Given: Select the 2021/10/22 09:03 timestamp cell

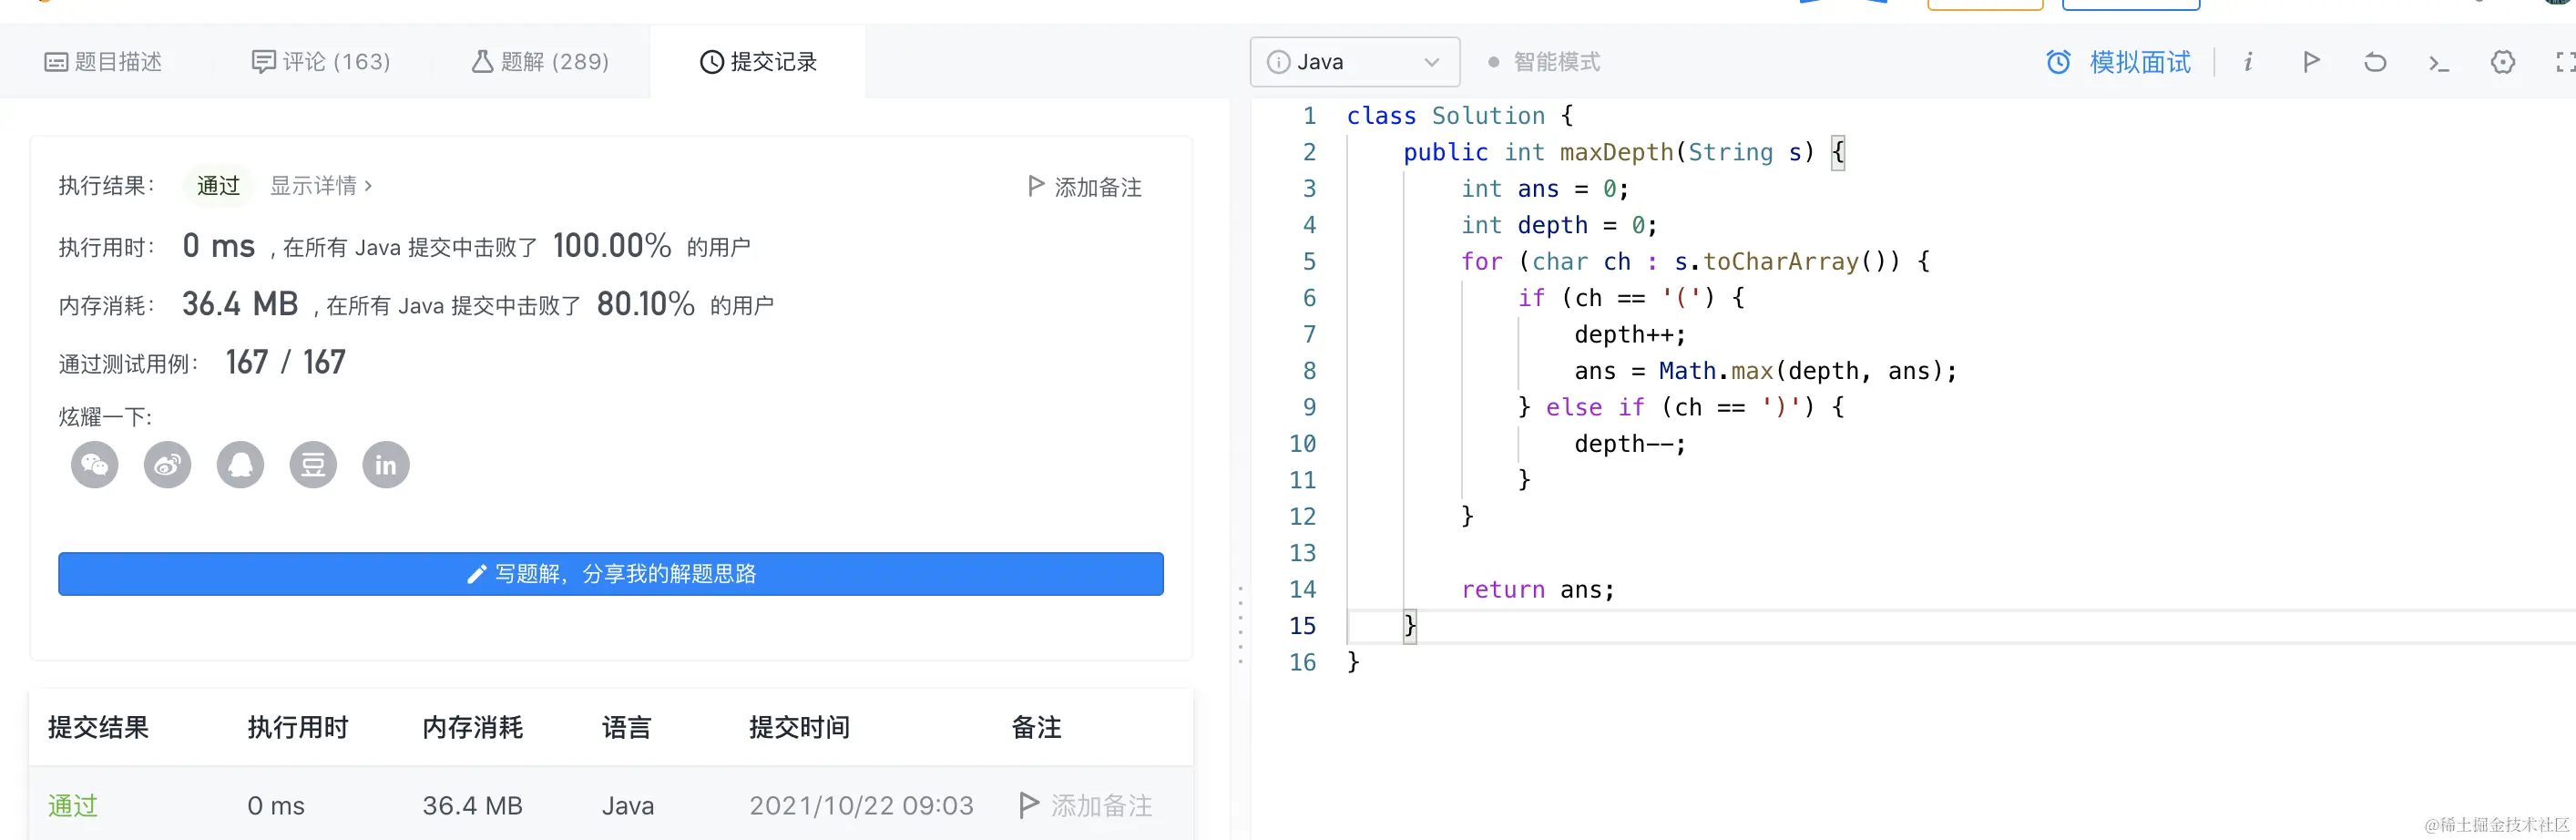Looking at the screenshot, I should 861,806.
